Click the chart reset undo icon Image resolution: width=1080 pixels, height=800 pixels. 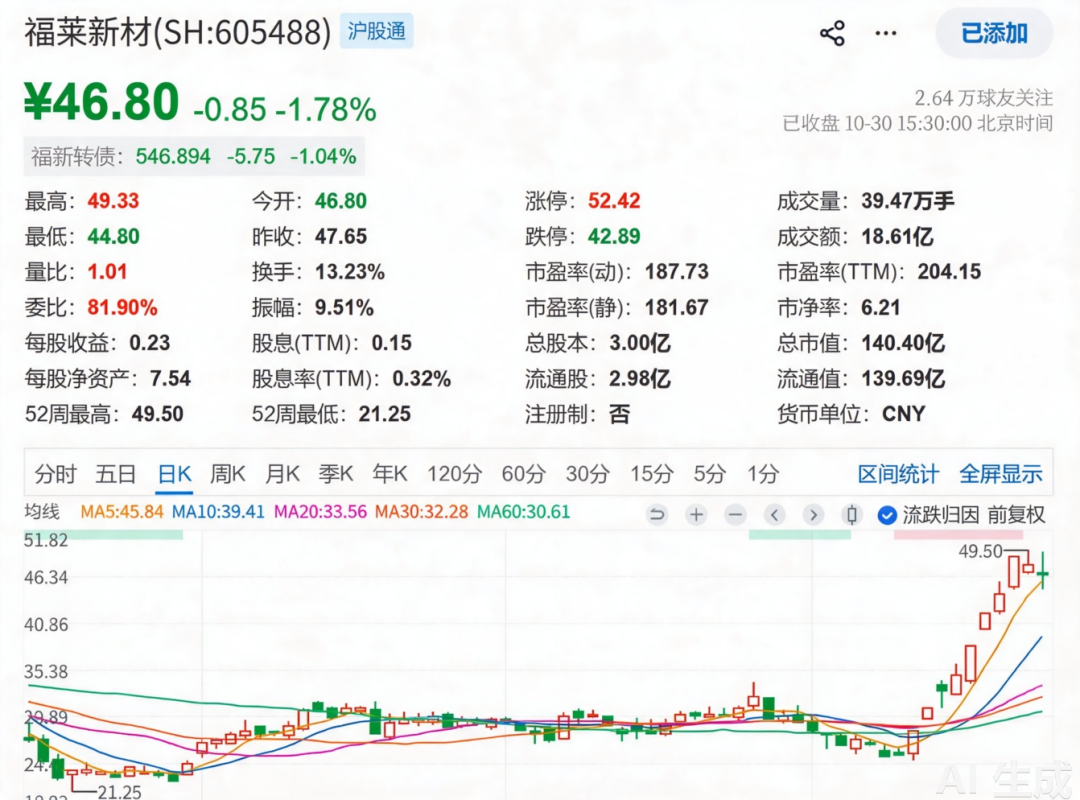tap(657, 515)
